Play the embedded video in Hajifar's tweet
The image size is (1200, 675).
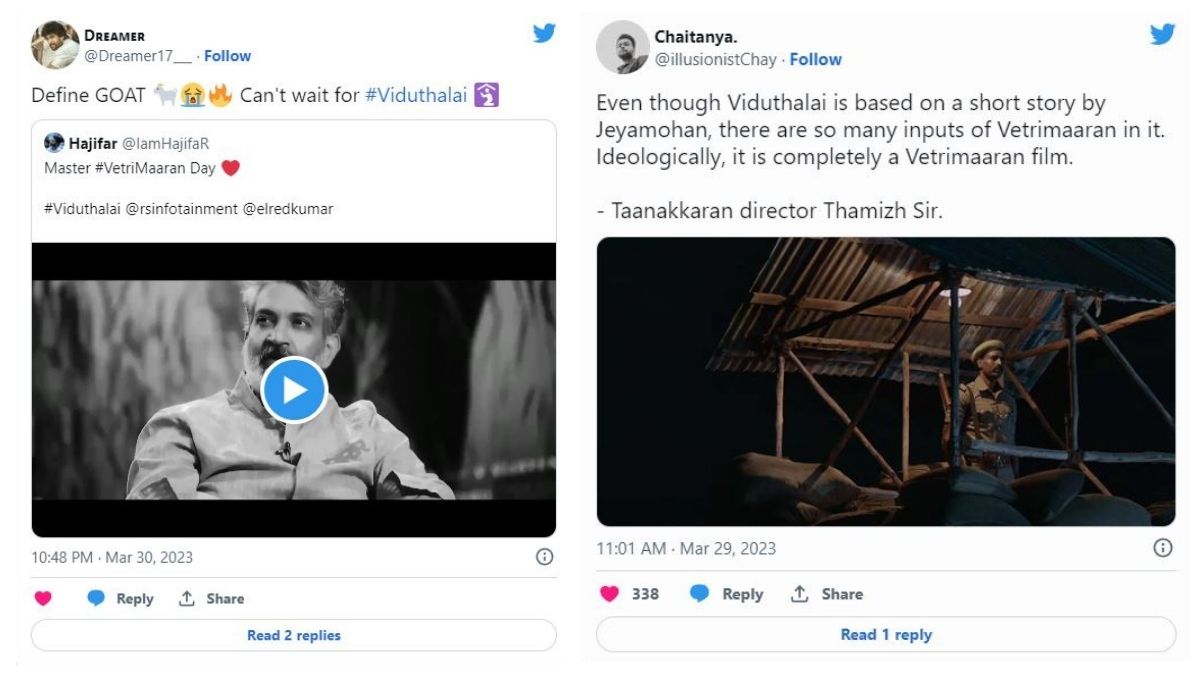pyautogui.click(x=294, y=390)
